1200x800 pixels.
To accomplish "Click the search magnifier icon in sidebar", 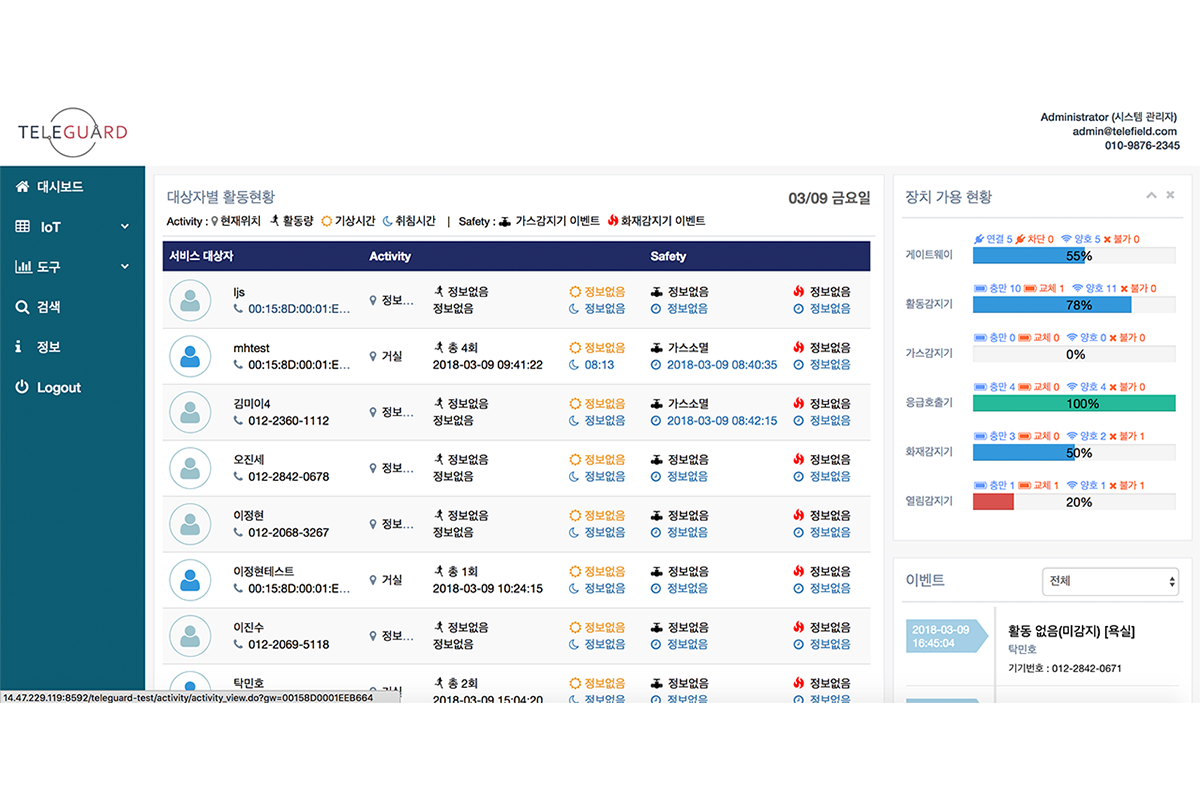I will 22,307.
